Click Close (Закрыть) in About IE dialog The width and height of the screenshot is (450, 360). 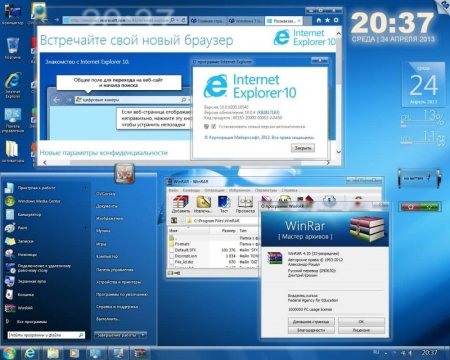pyautogui.click(x=303, y=148)
